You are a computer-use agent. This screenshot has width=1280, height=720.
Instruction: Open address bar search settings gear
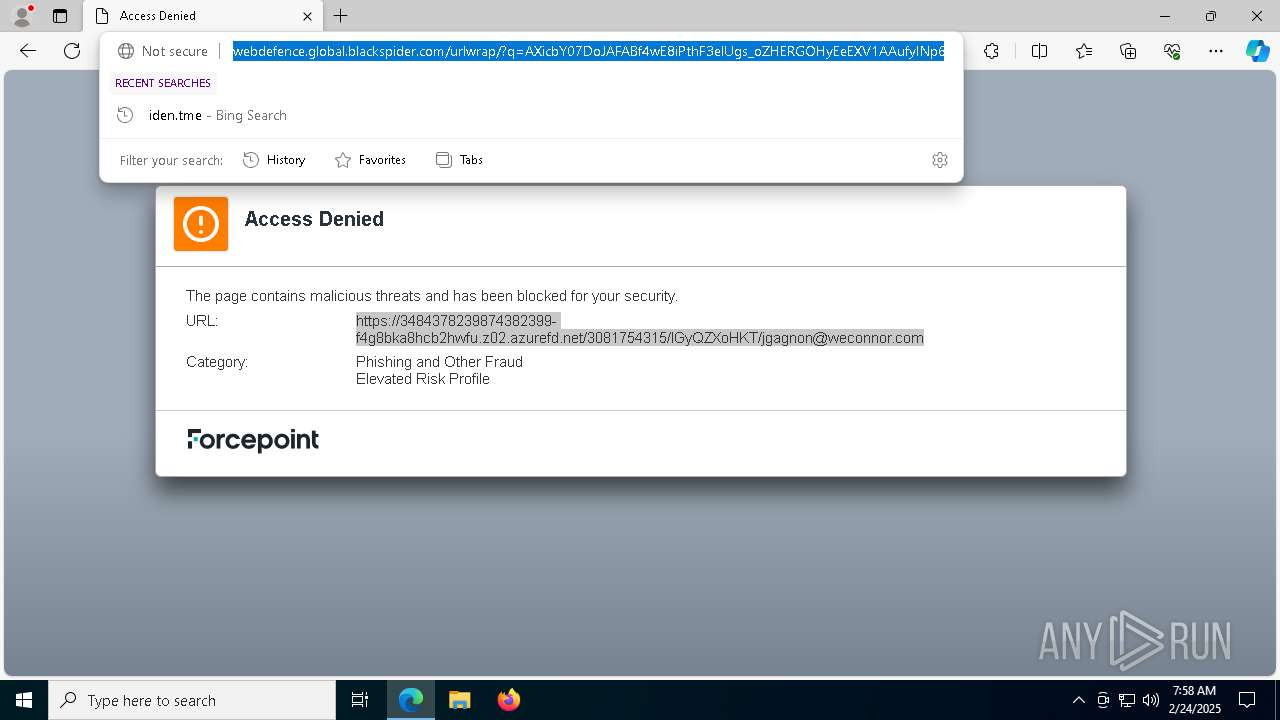click(x=940, y=160)
